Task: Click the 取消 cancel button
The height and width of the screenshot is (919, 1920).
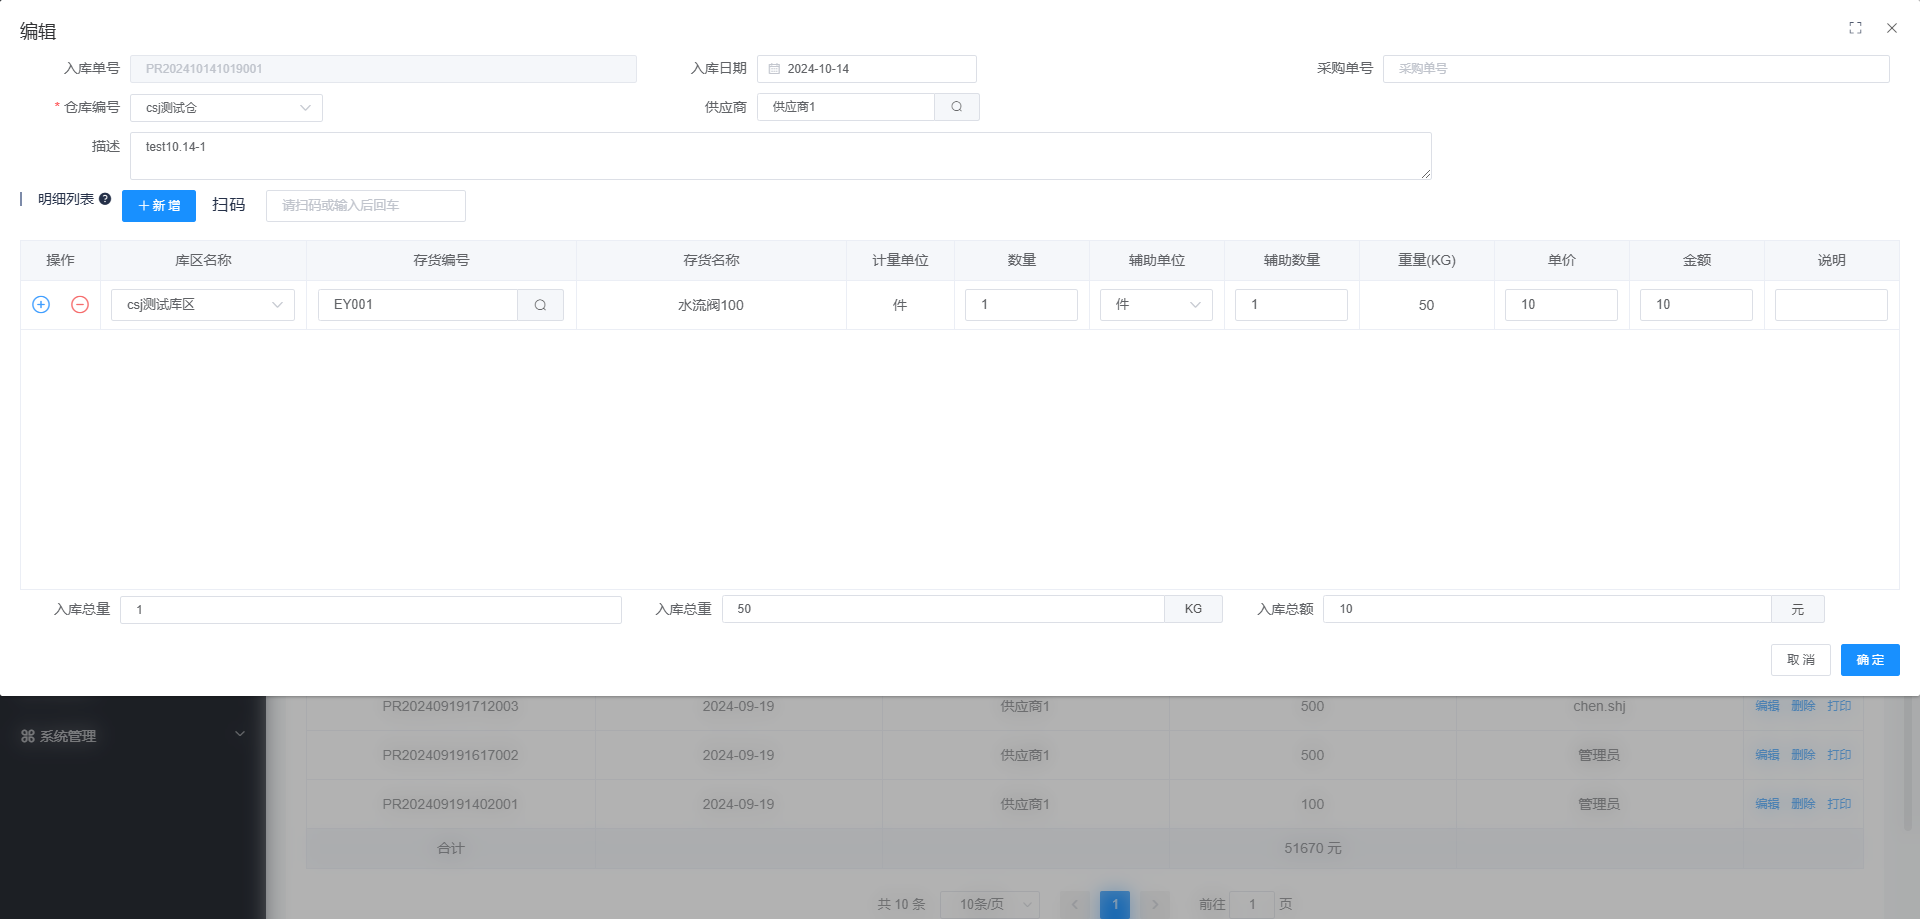Action: point(1800,660)
